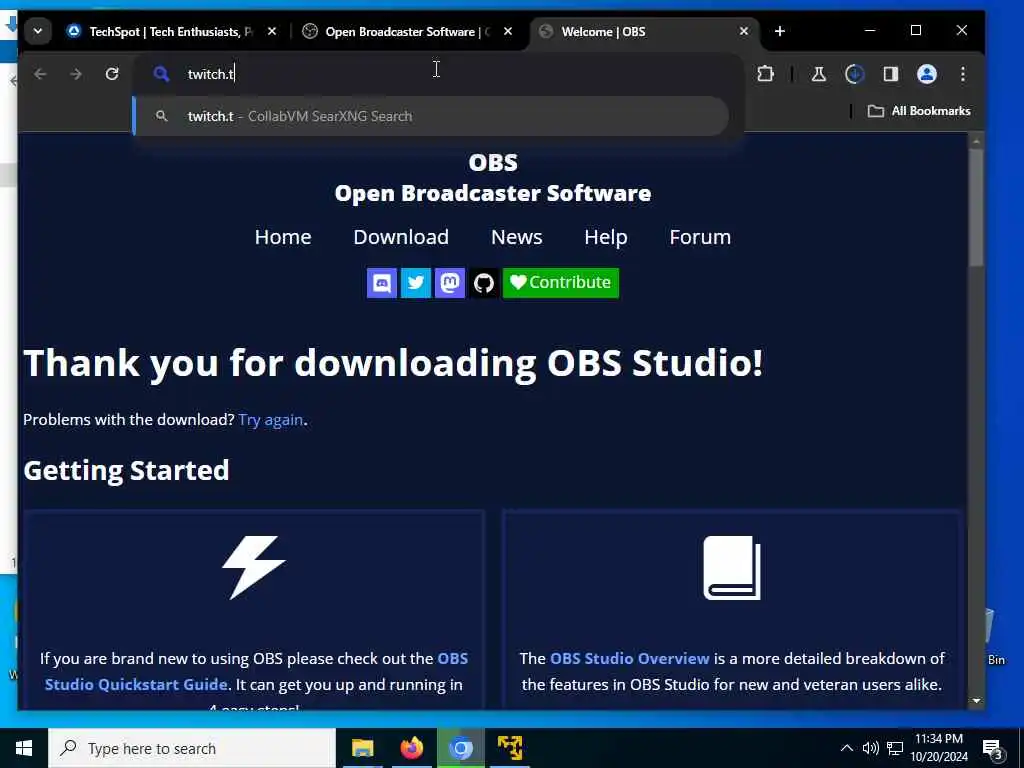Image resolution: width=1024 pixels, height=768 pixels.
Task: Close the Welcome | OBS tab
Action: point(744,31)
